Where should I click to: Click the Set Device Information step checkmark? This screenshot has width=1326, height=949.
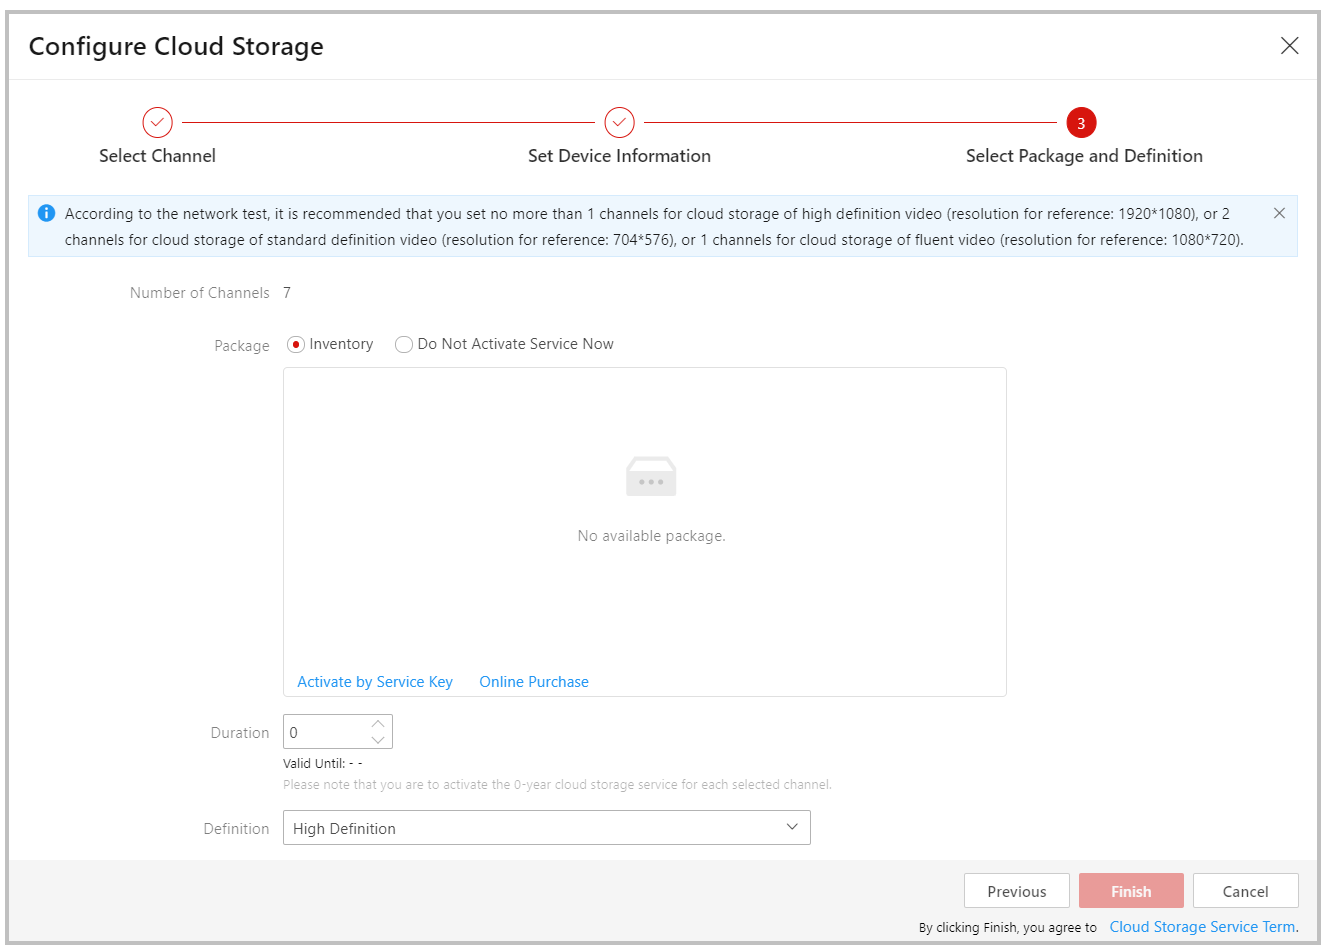(x=619, y=123)
